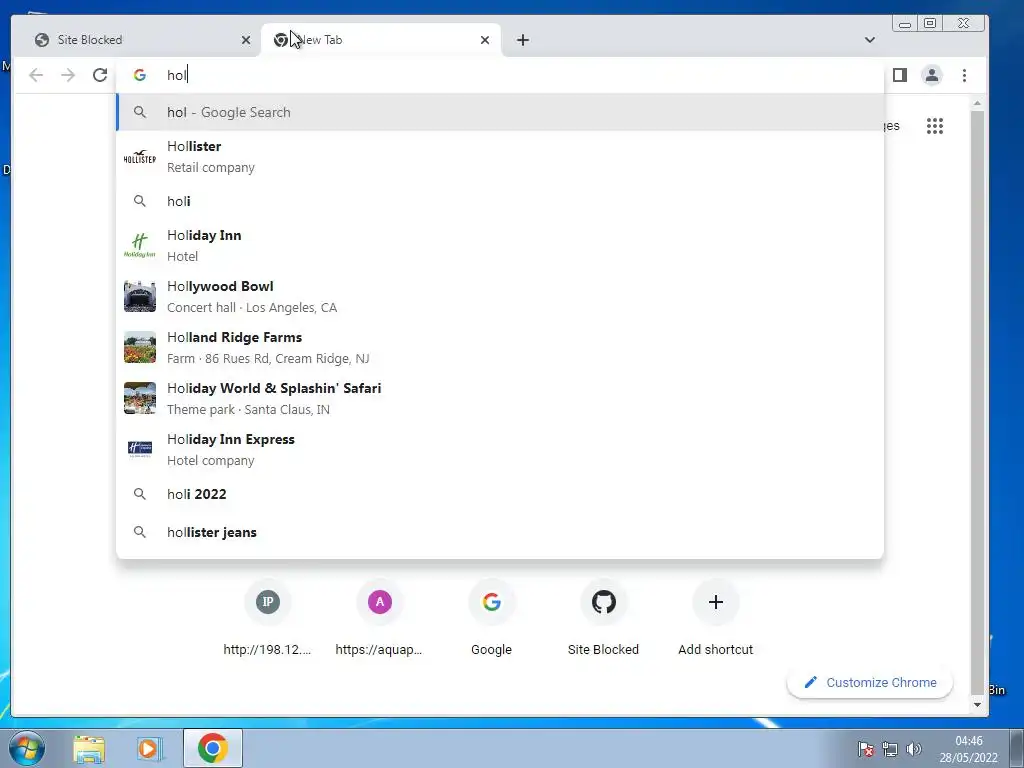This screenshot has height=768, width=1024.
Task: Select the Holiday Inn Hotel suggestion
Action: 500,246
